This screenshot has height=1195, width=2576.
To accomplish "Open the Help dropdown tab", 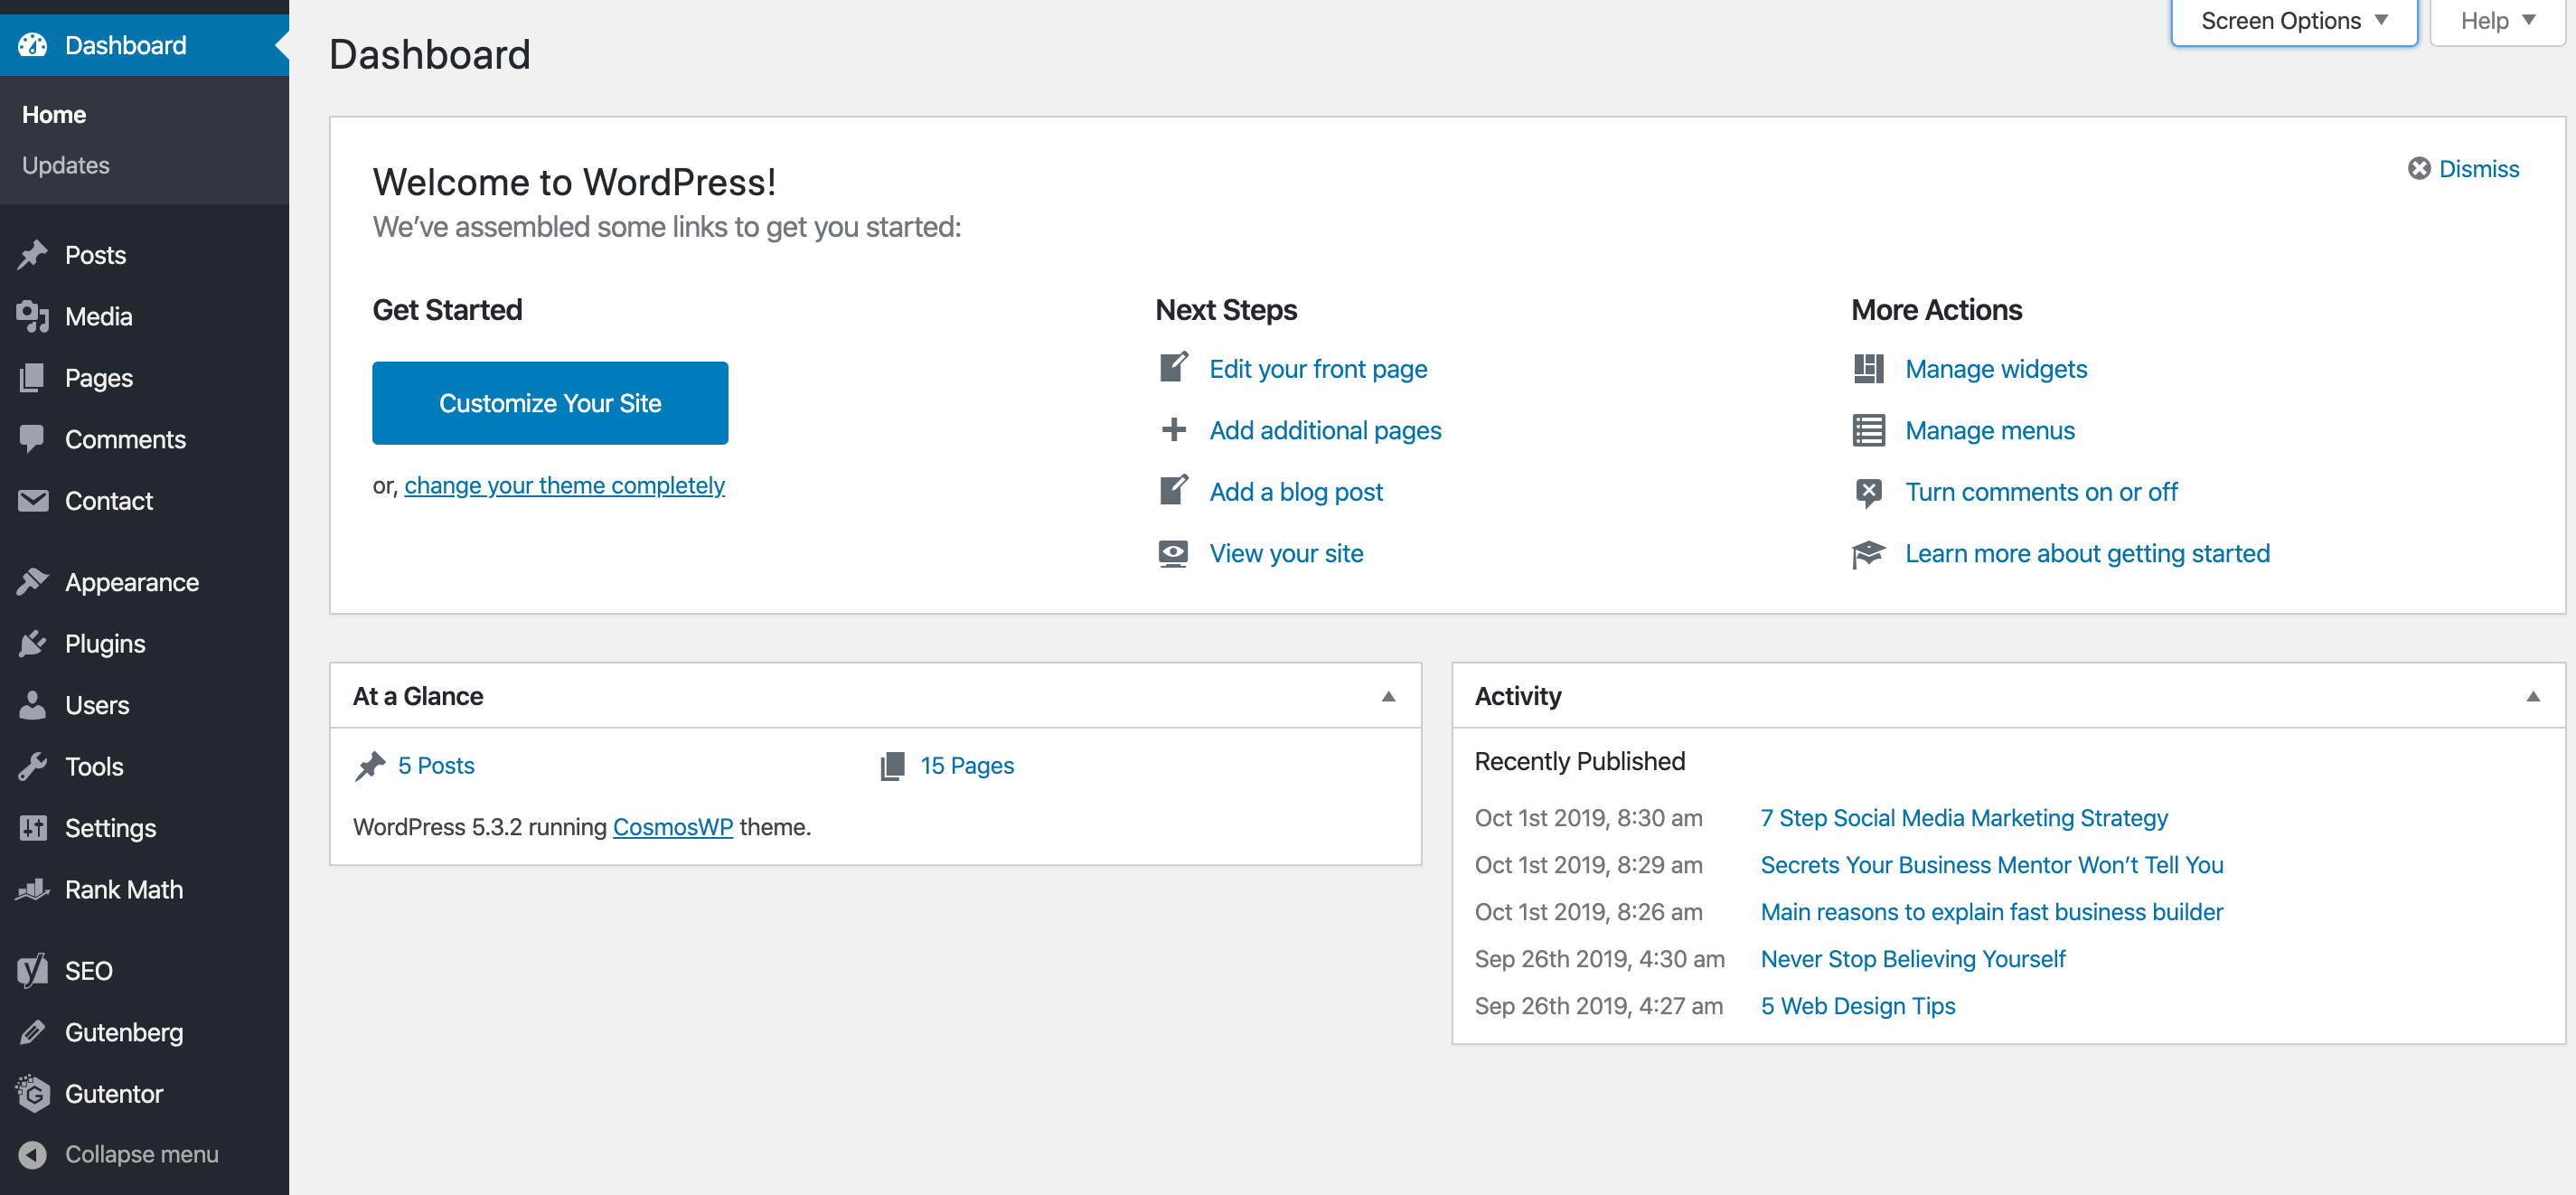I will [x=2497, y=21].
